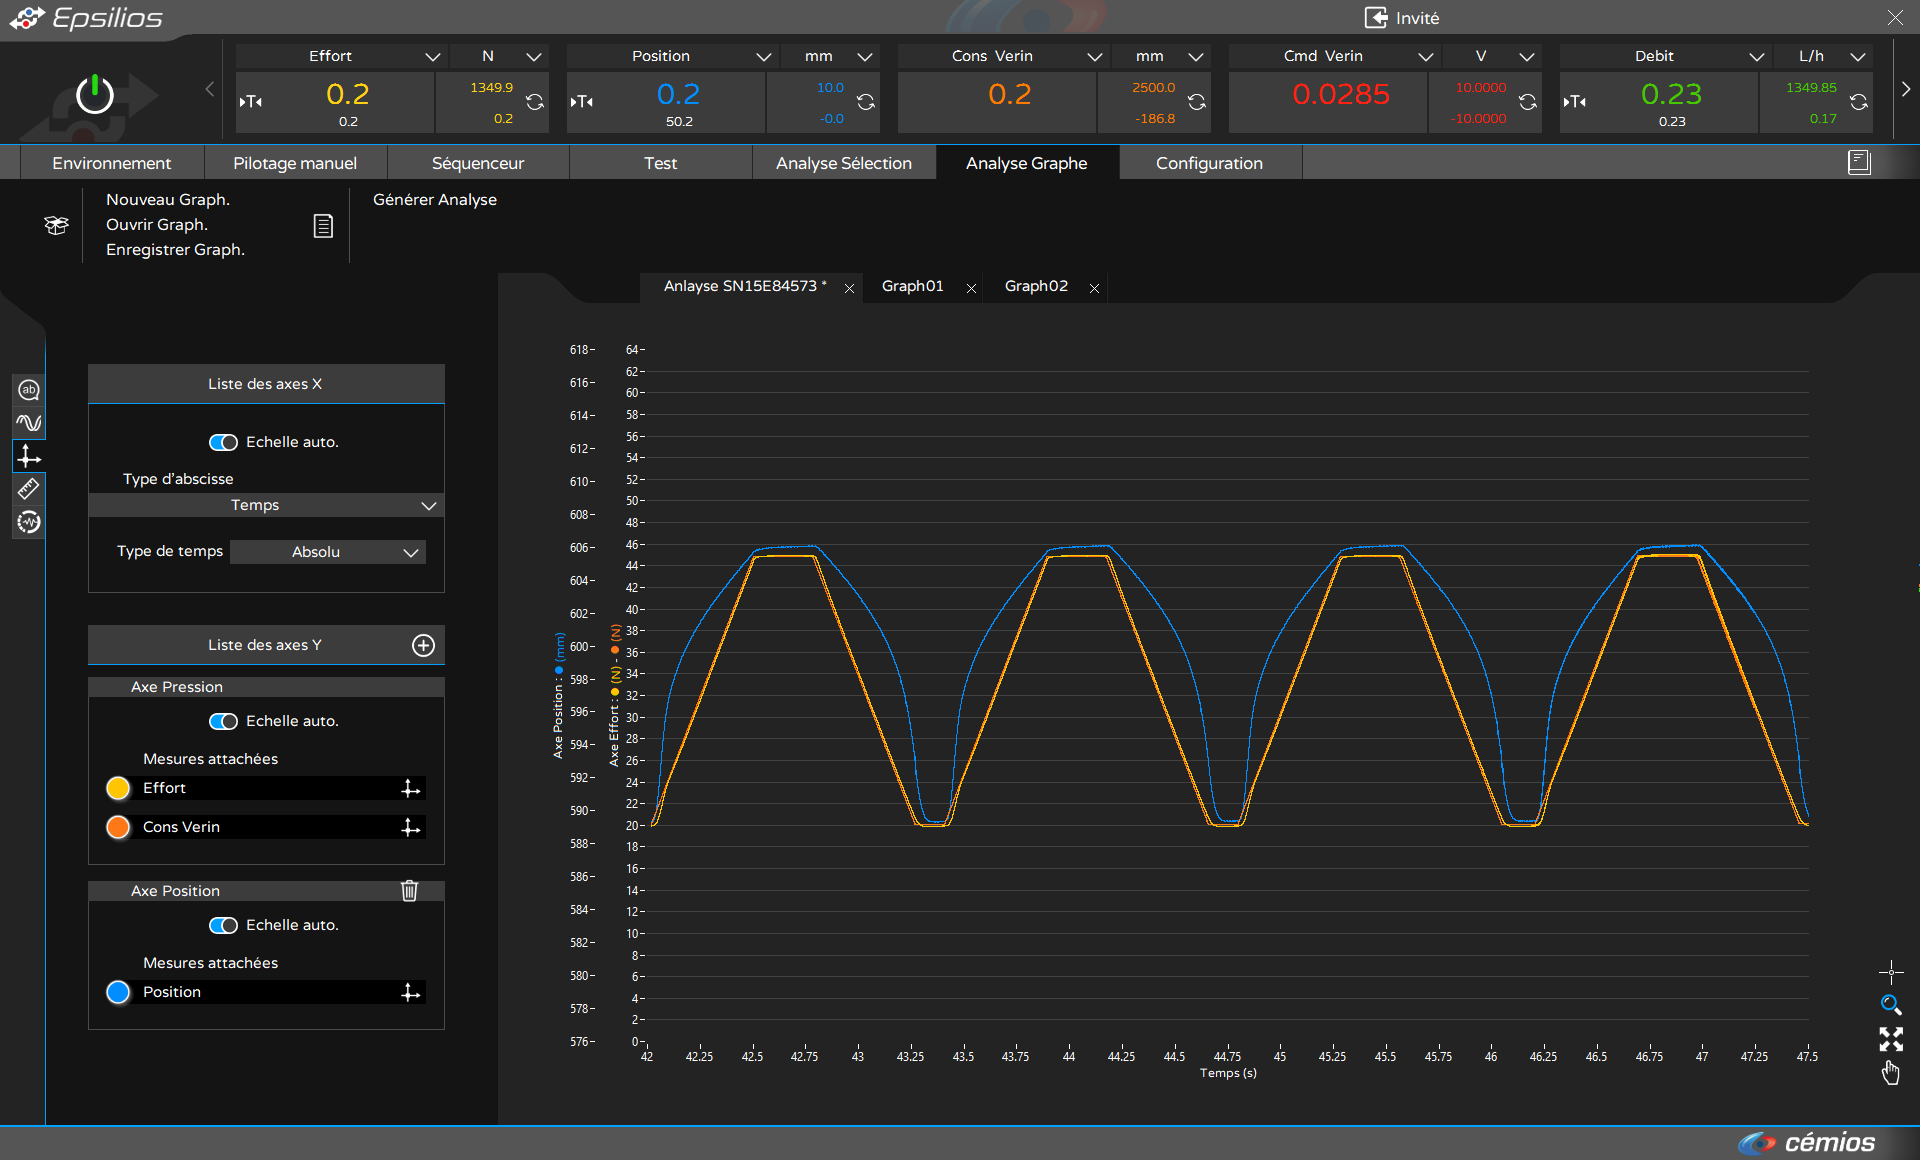Delete the Axe Position with trash icon
Image resolution: width=1920 pixels, height=1160 pixels.
[409, 890]
